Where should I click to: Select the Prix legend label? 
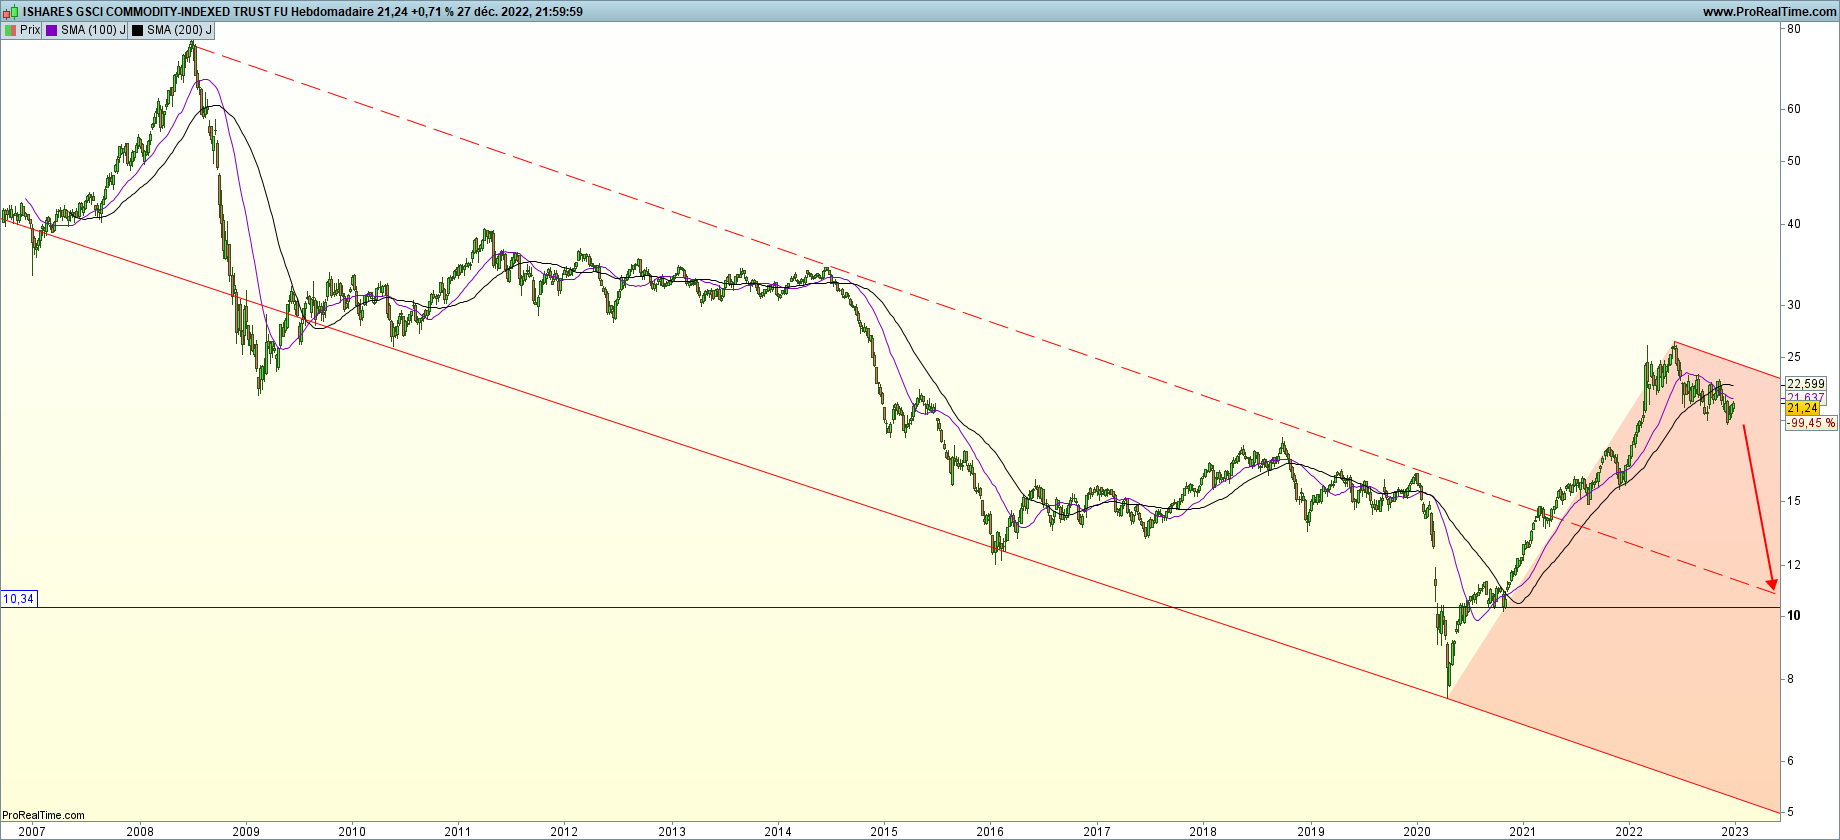point(30,30)
